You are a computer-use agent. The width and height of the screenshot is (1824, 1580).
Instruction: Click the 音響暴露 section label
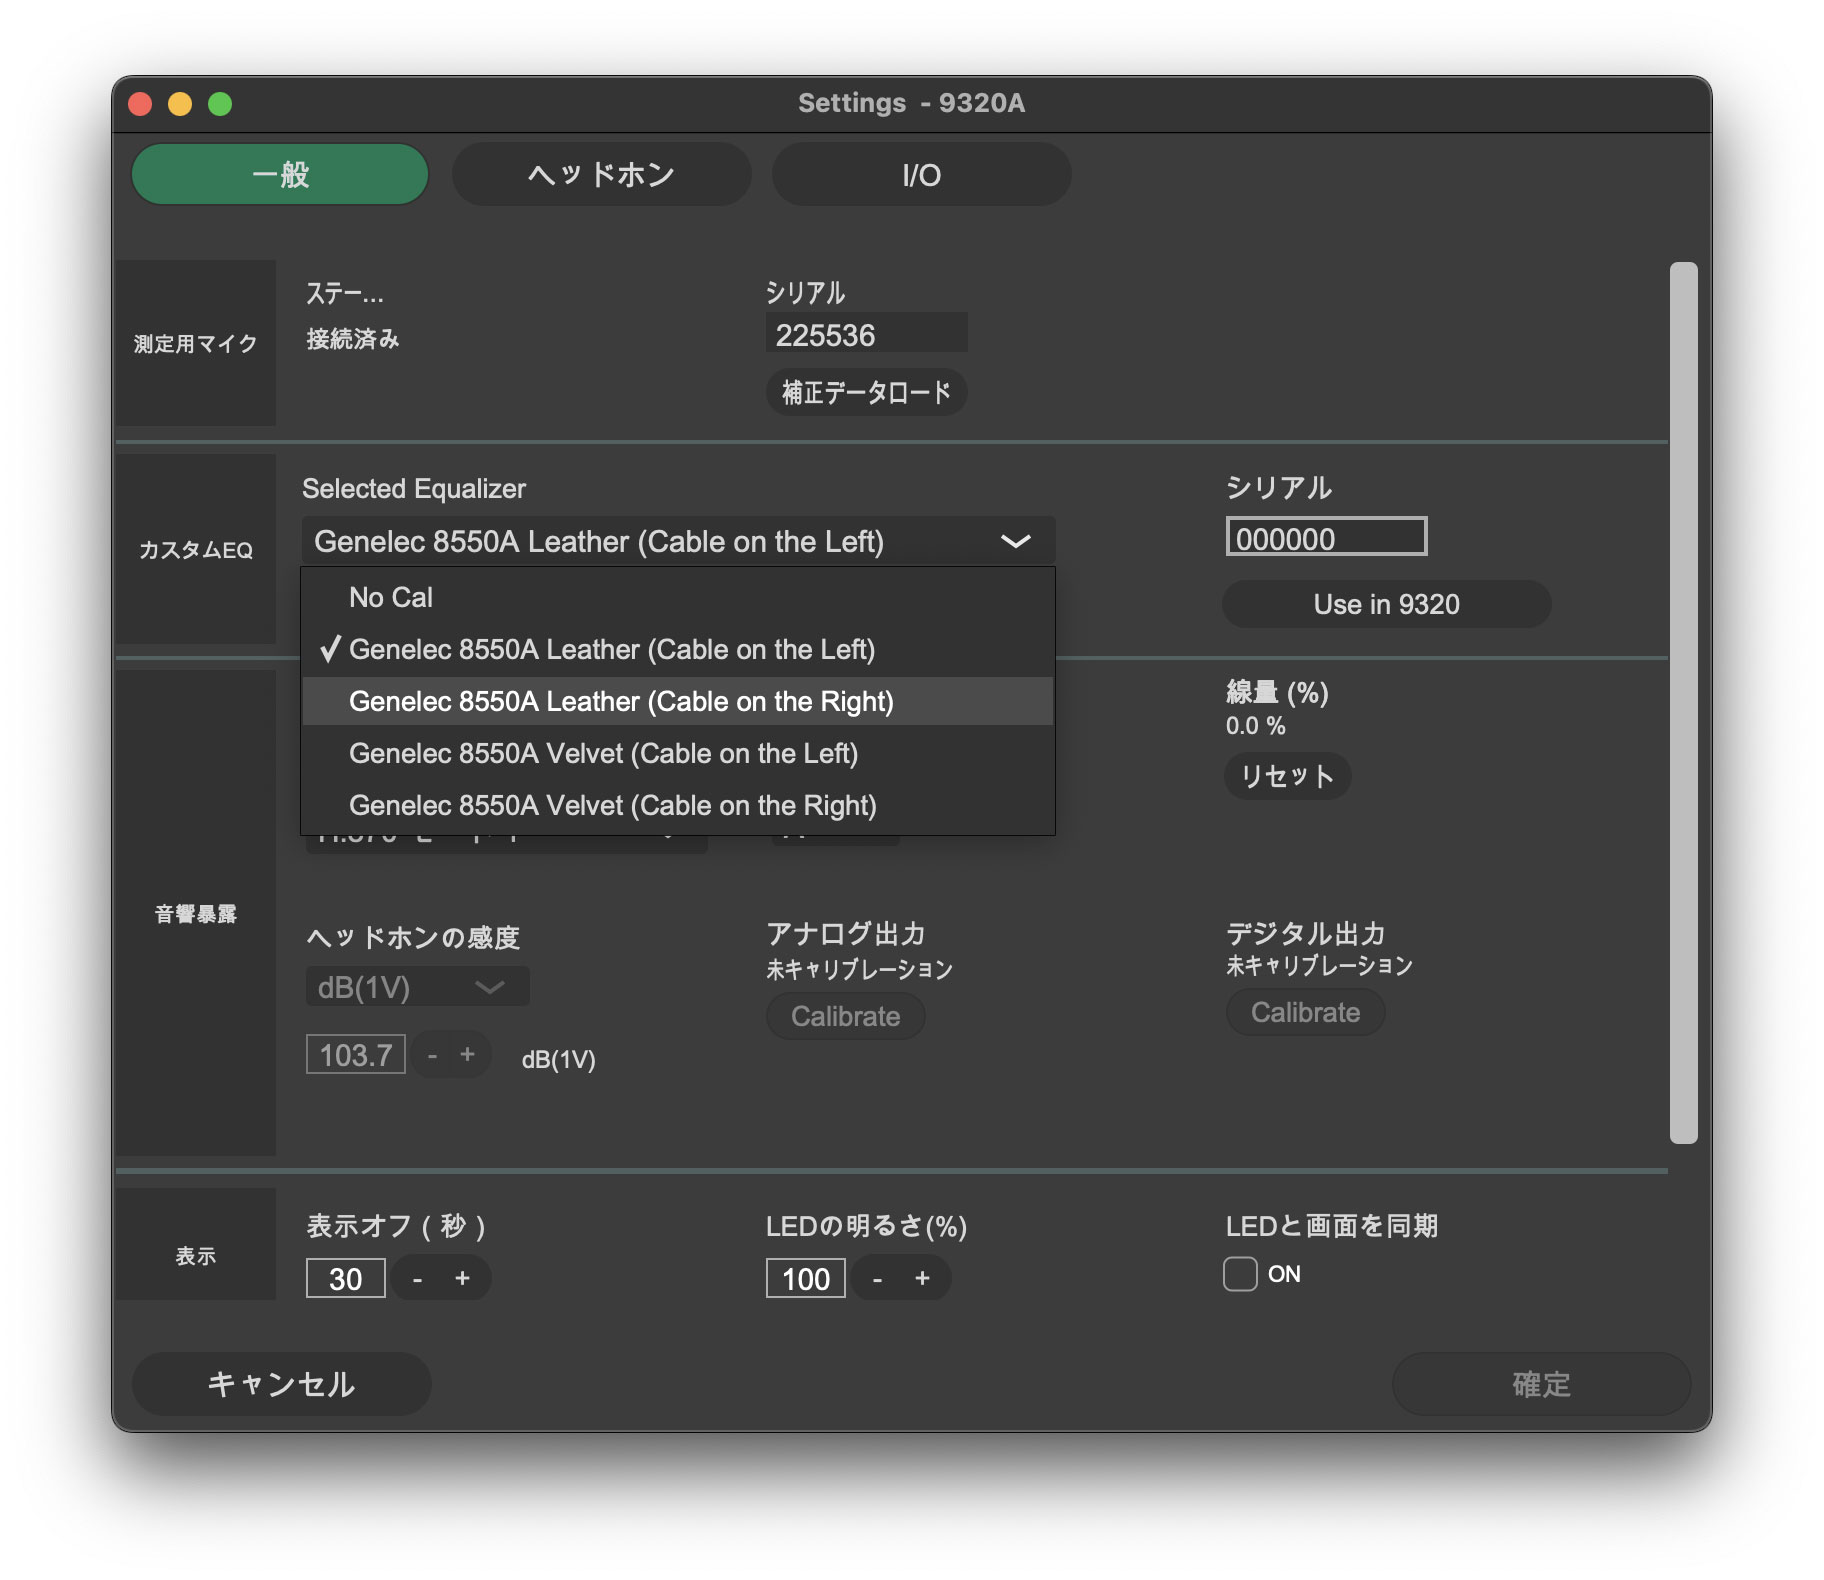point(196,913)
